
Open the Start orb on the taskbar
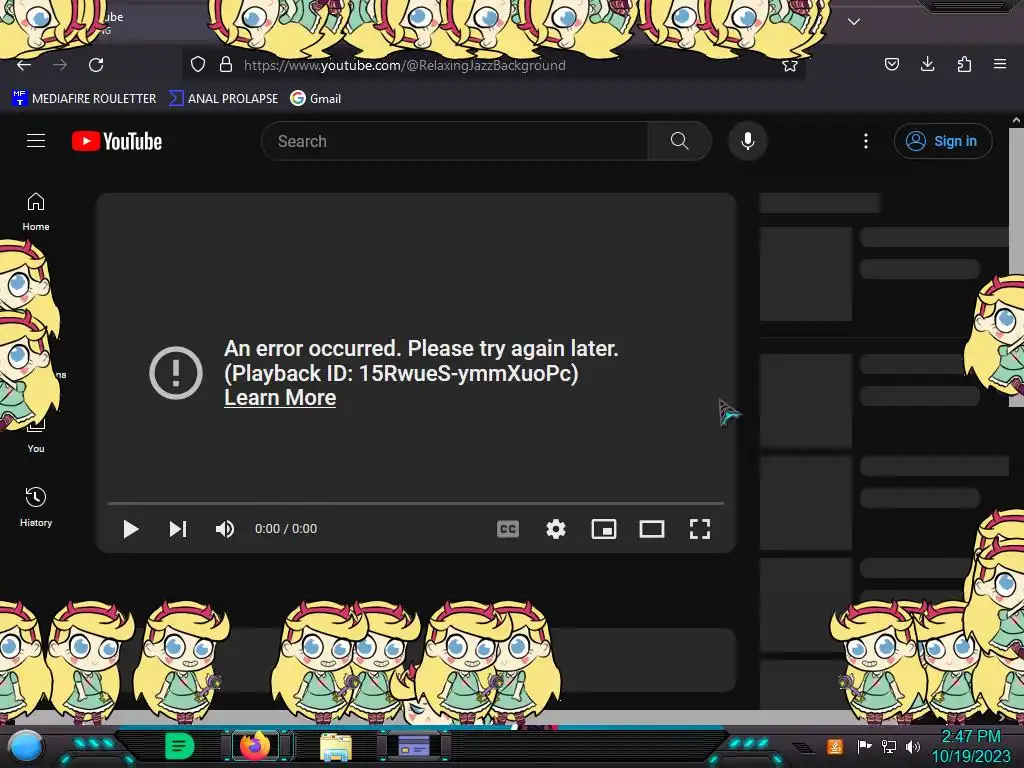pyautogui.click(x=26, y=747)
